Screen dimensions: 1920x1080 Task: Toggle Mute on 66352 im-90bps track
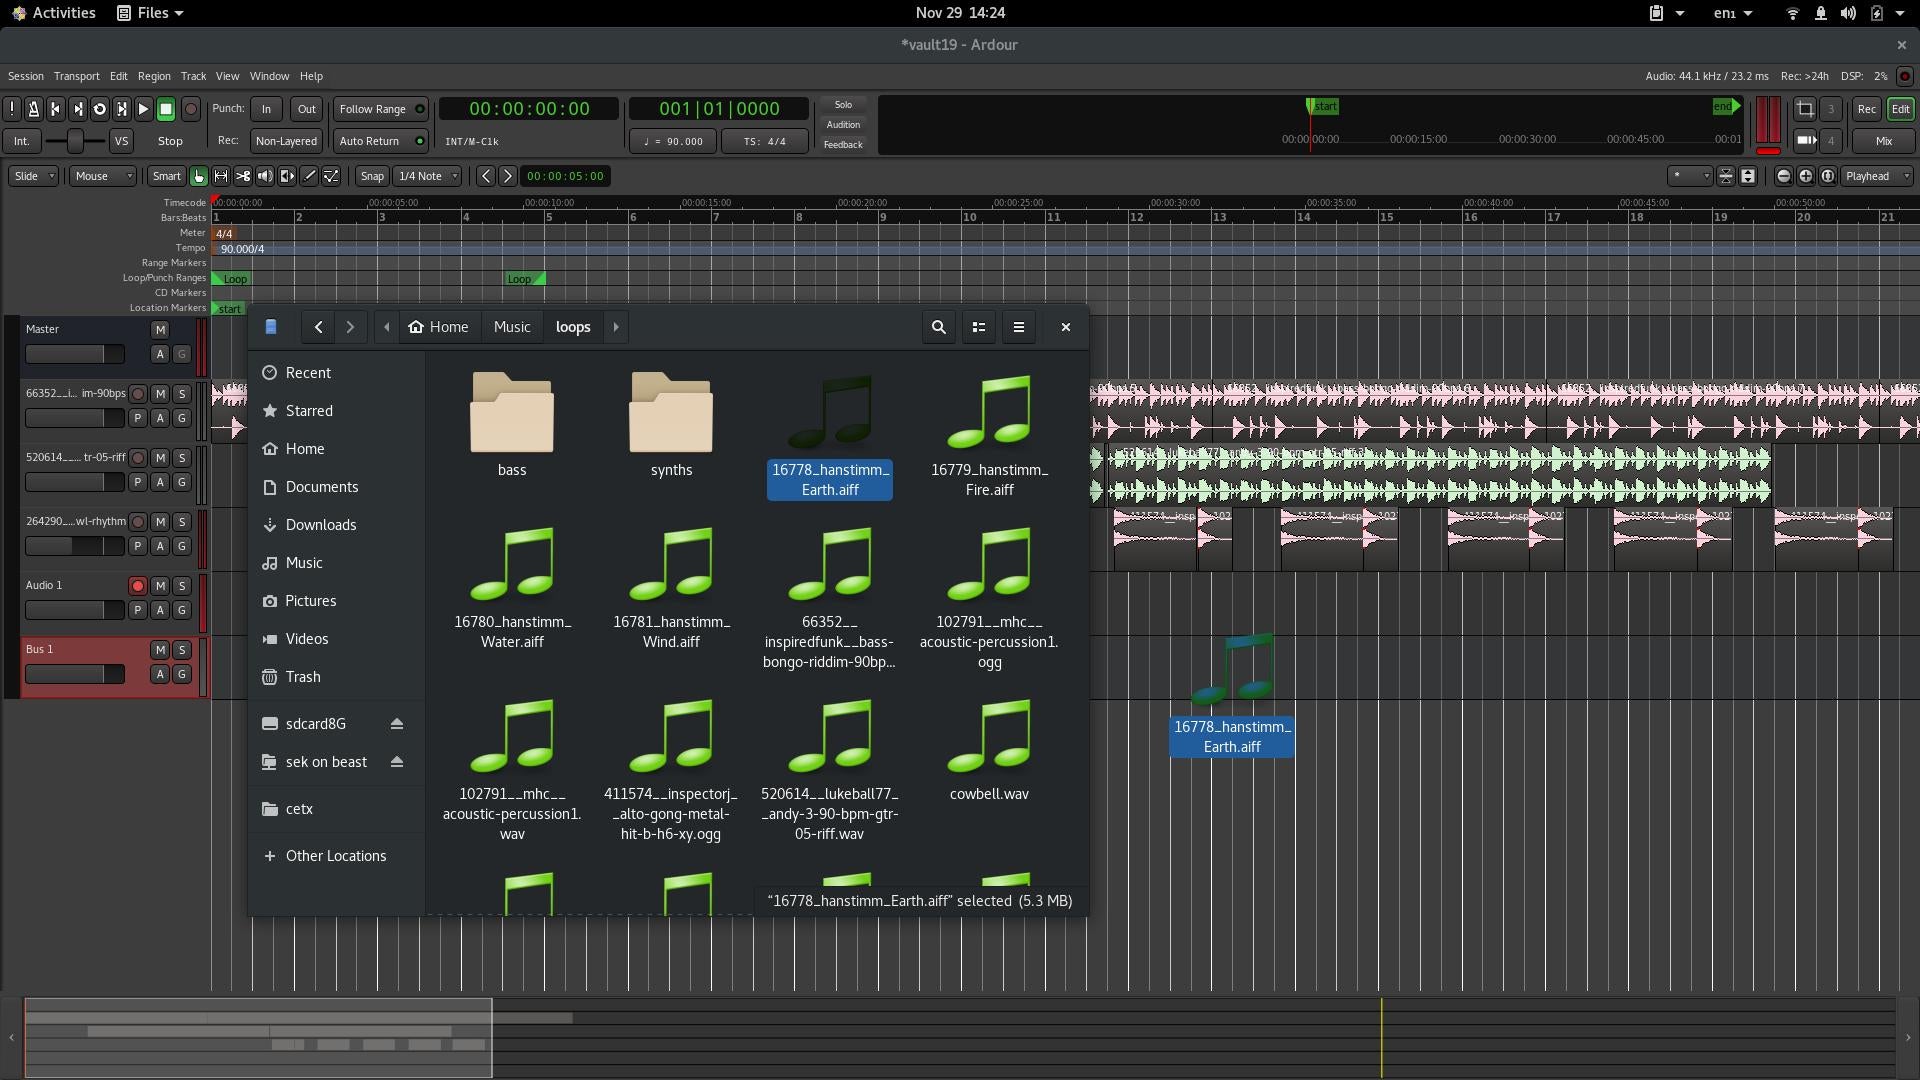click(x=160, y=393)
